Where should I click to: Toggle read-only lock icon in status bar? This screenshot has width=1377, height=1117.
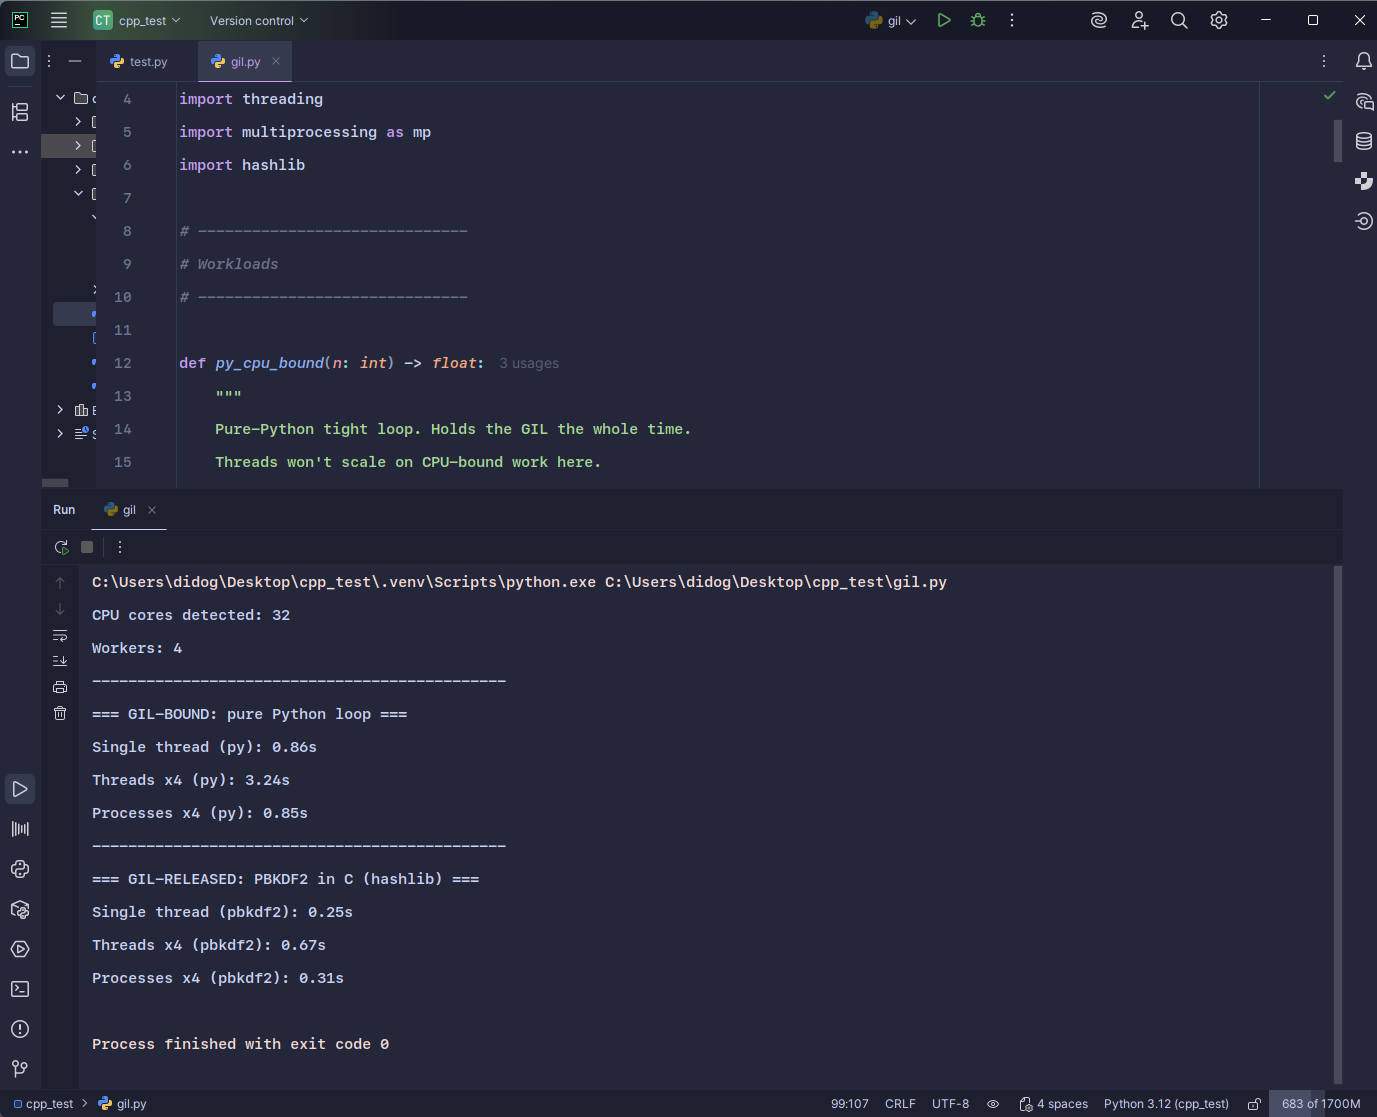pos(1254,1104)
